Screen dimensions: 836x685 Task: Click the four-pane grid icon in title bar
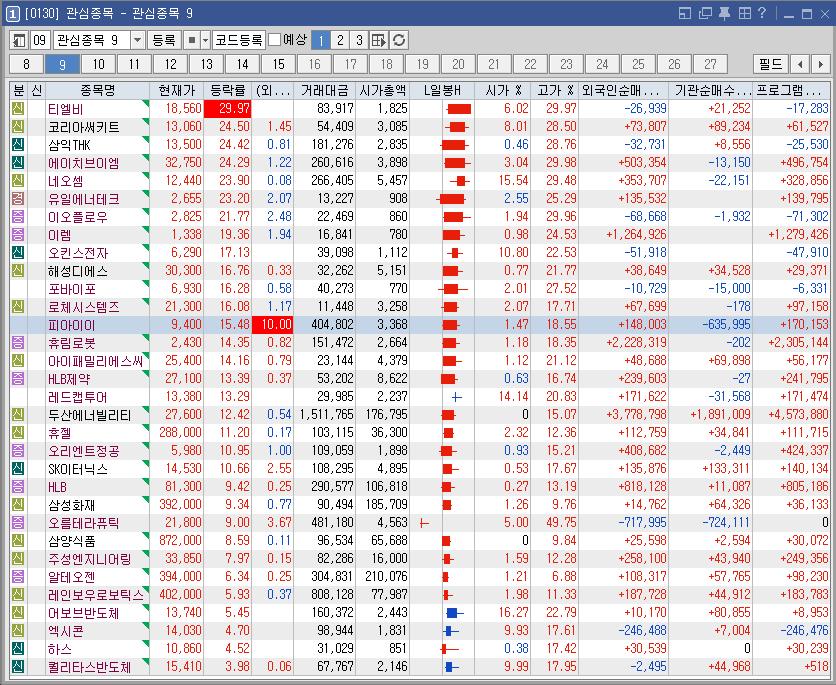pyautogui.click(x=744, y=13)
